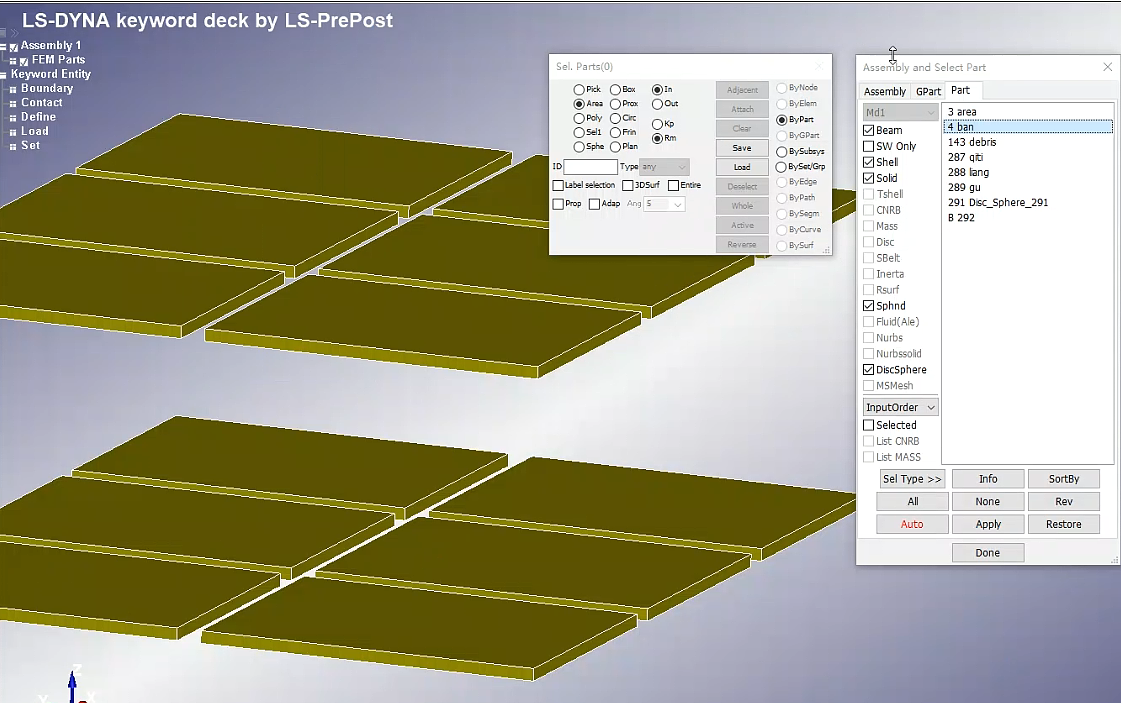The width and height of the screenshot is (1121, 703).
Task: Select the Prox selection mode
Action: click(615, 104)
